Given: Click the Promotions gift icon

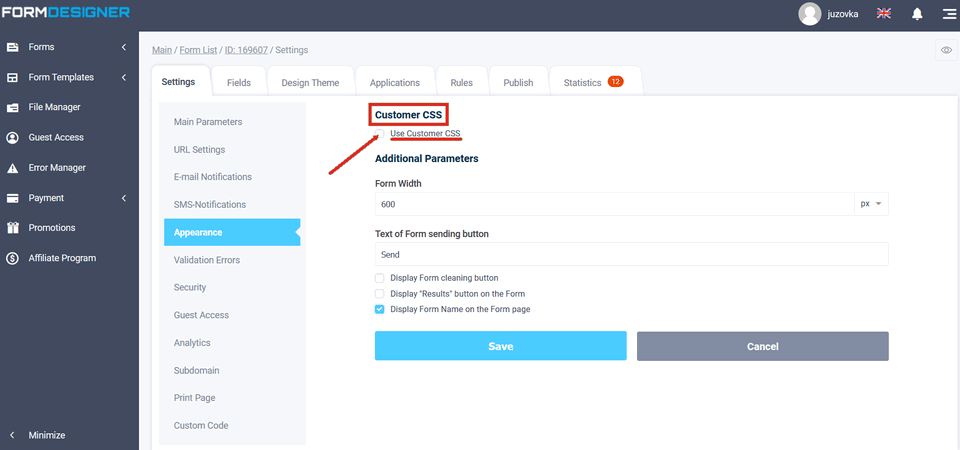Looking at the screenshot, I should [x=13, y=228].
